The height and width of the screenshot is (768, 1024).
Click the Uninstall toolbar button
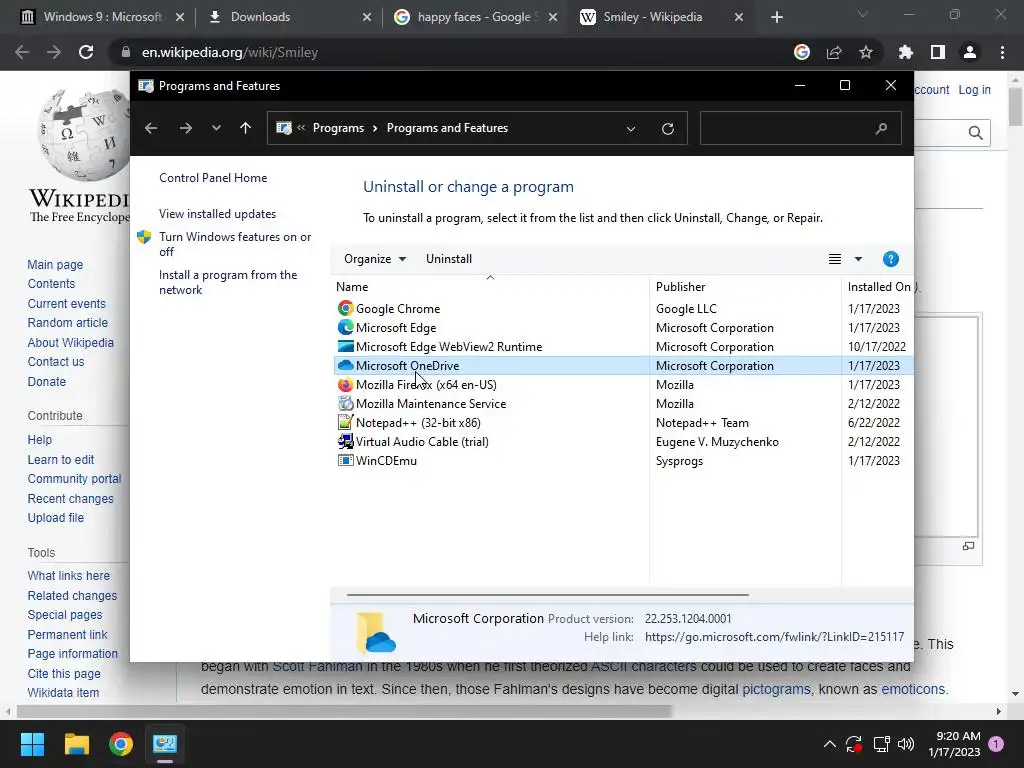point(449,259)
